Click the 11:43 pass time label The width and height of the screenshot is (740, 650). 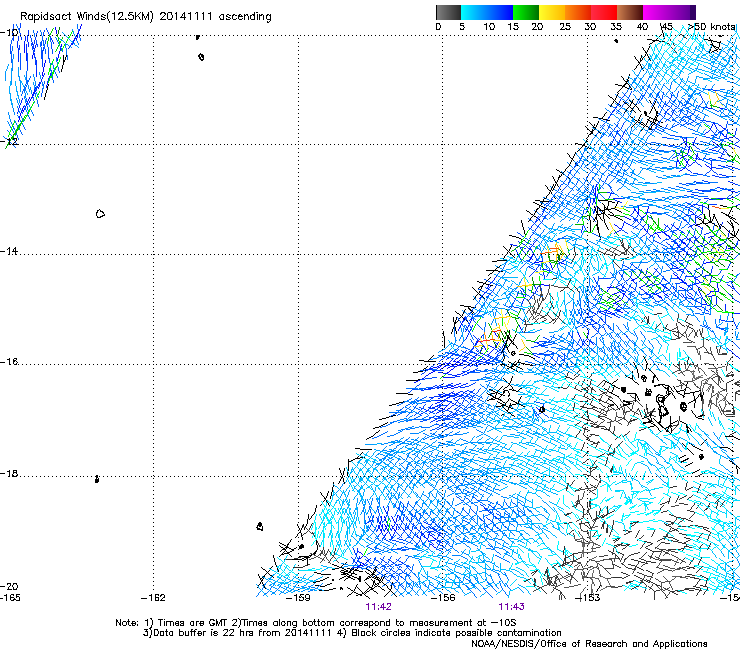click(512, 607)
